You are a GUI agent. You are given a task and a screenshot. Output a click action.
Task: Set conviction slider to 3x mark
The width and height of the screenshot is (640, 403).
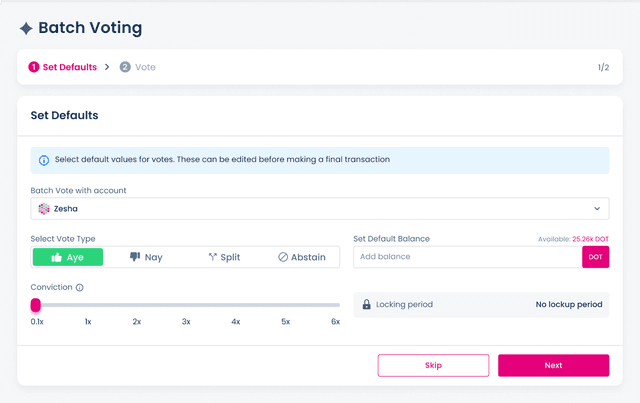pos(186,305)
